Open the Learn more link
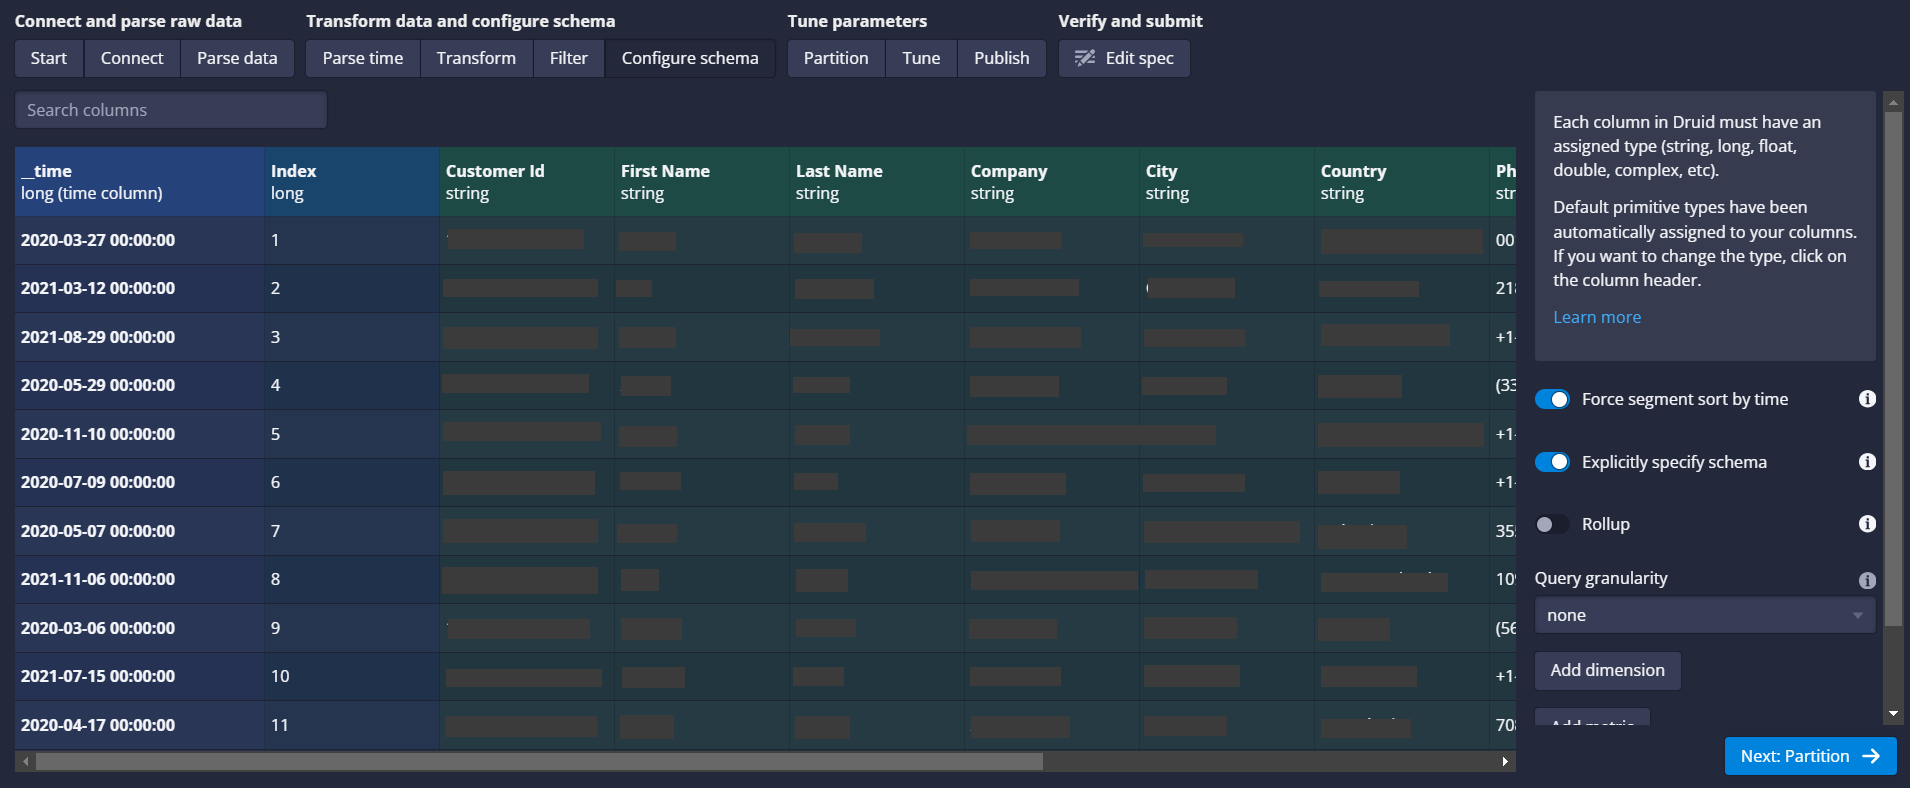Image resolution: width=1910 pixels, height=788 pixels. [1596, 317]
